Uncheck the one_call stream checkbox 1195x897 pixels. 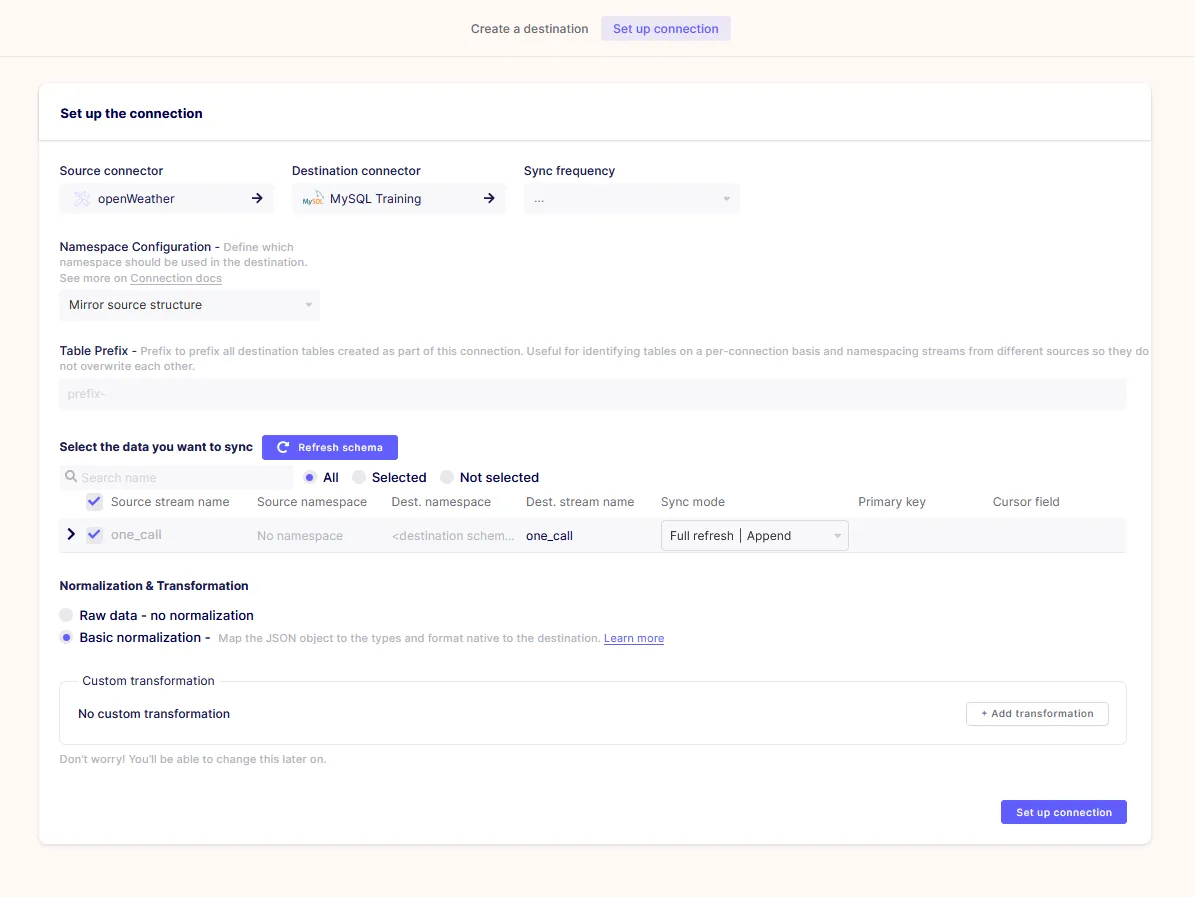(x=94, y=535)
